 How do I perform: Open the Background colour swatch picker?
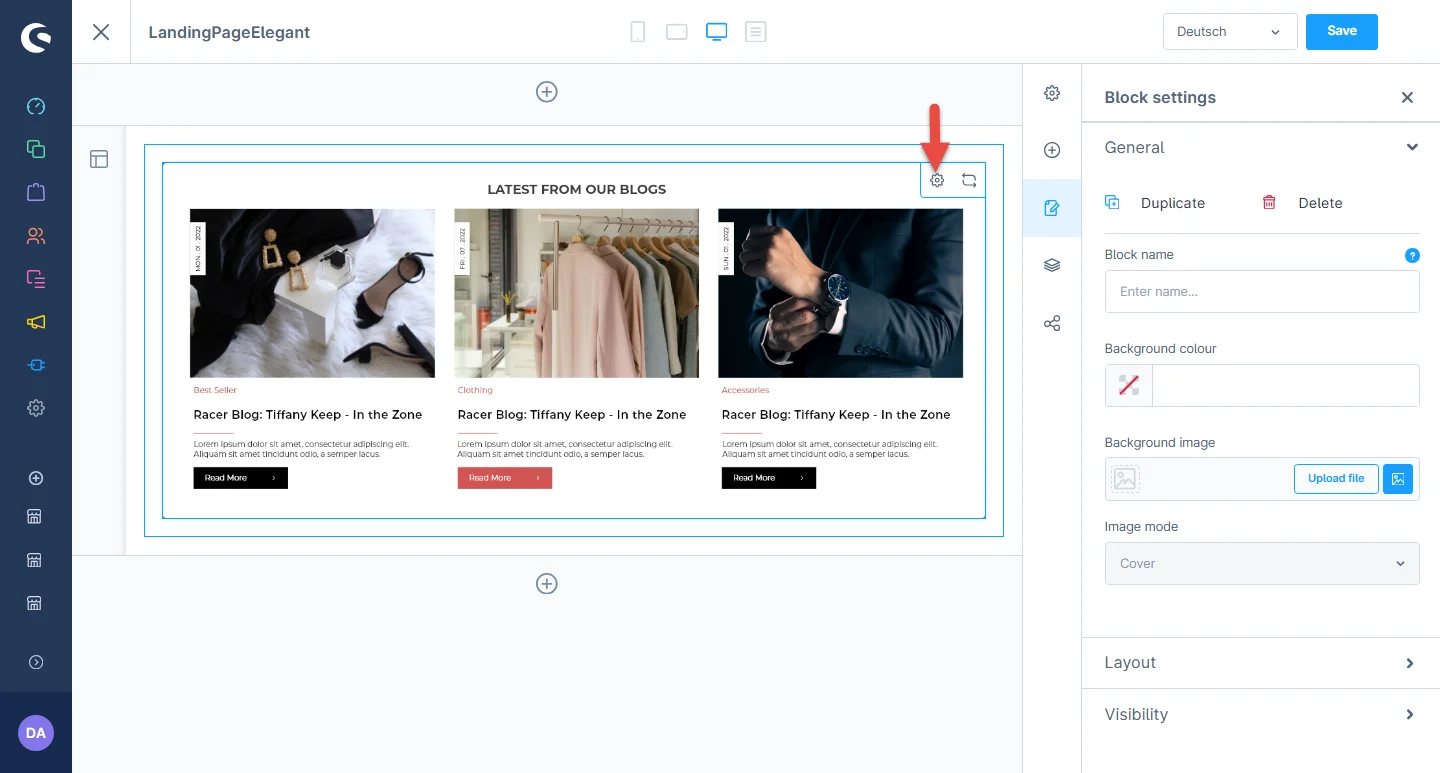click(x=1129, y=386)
